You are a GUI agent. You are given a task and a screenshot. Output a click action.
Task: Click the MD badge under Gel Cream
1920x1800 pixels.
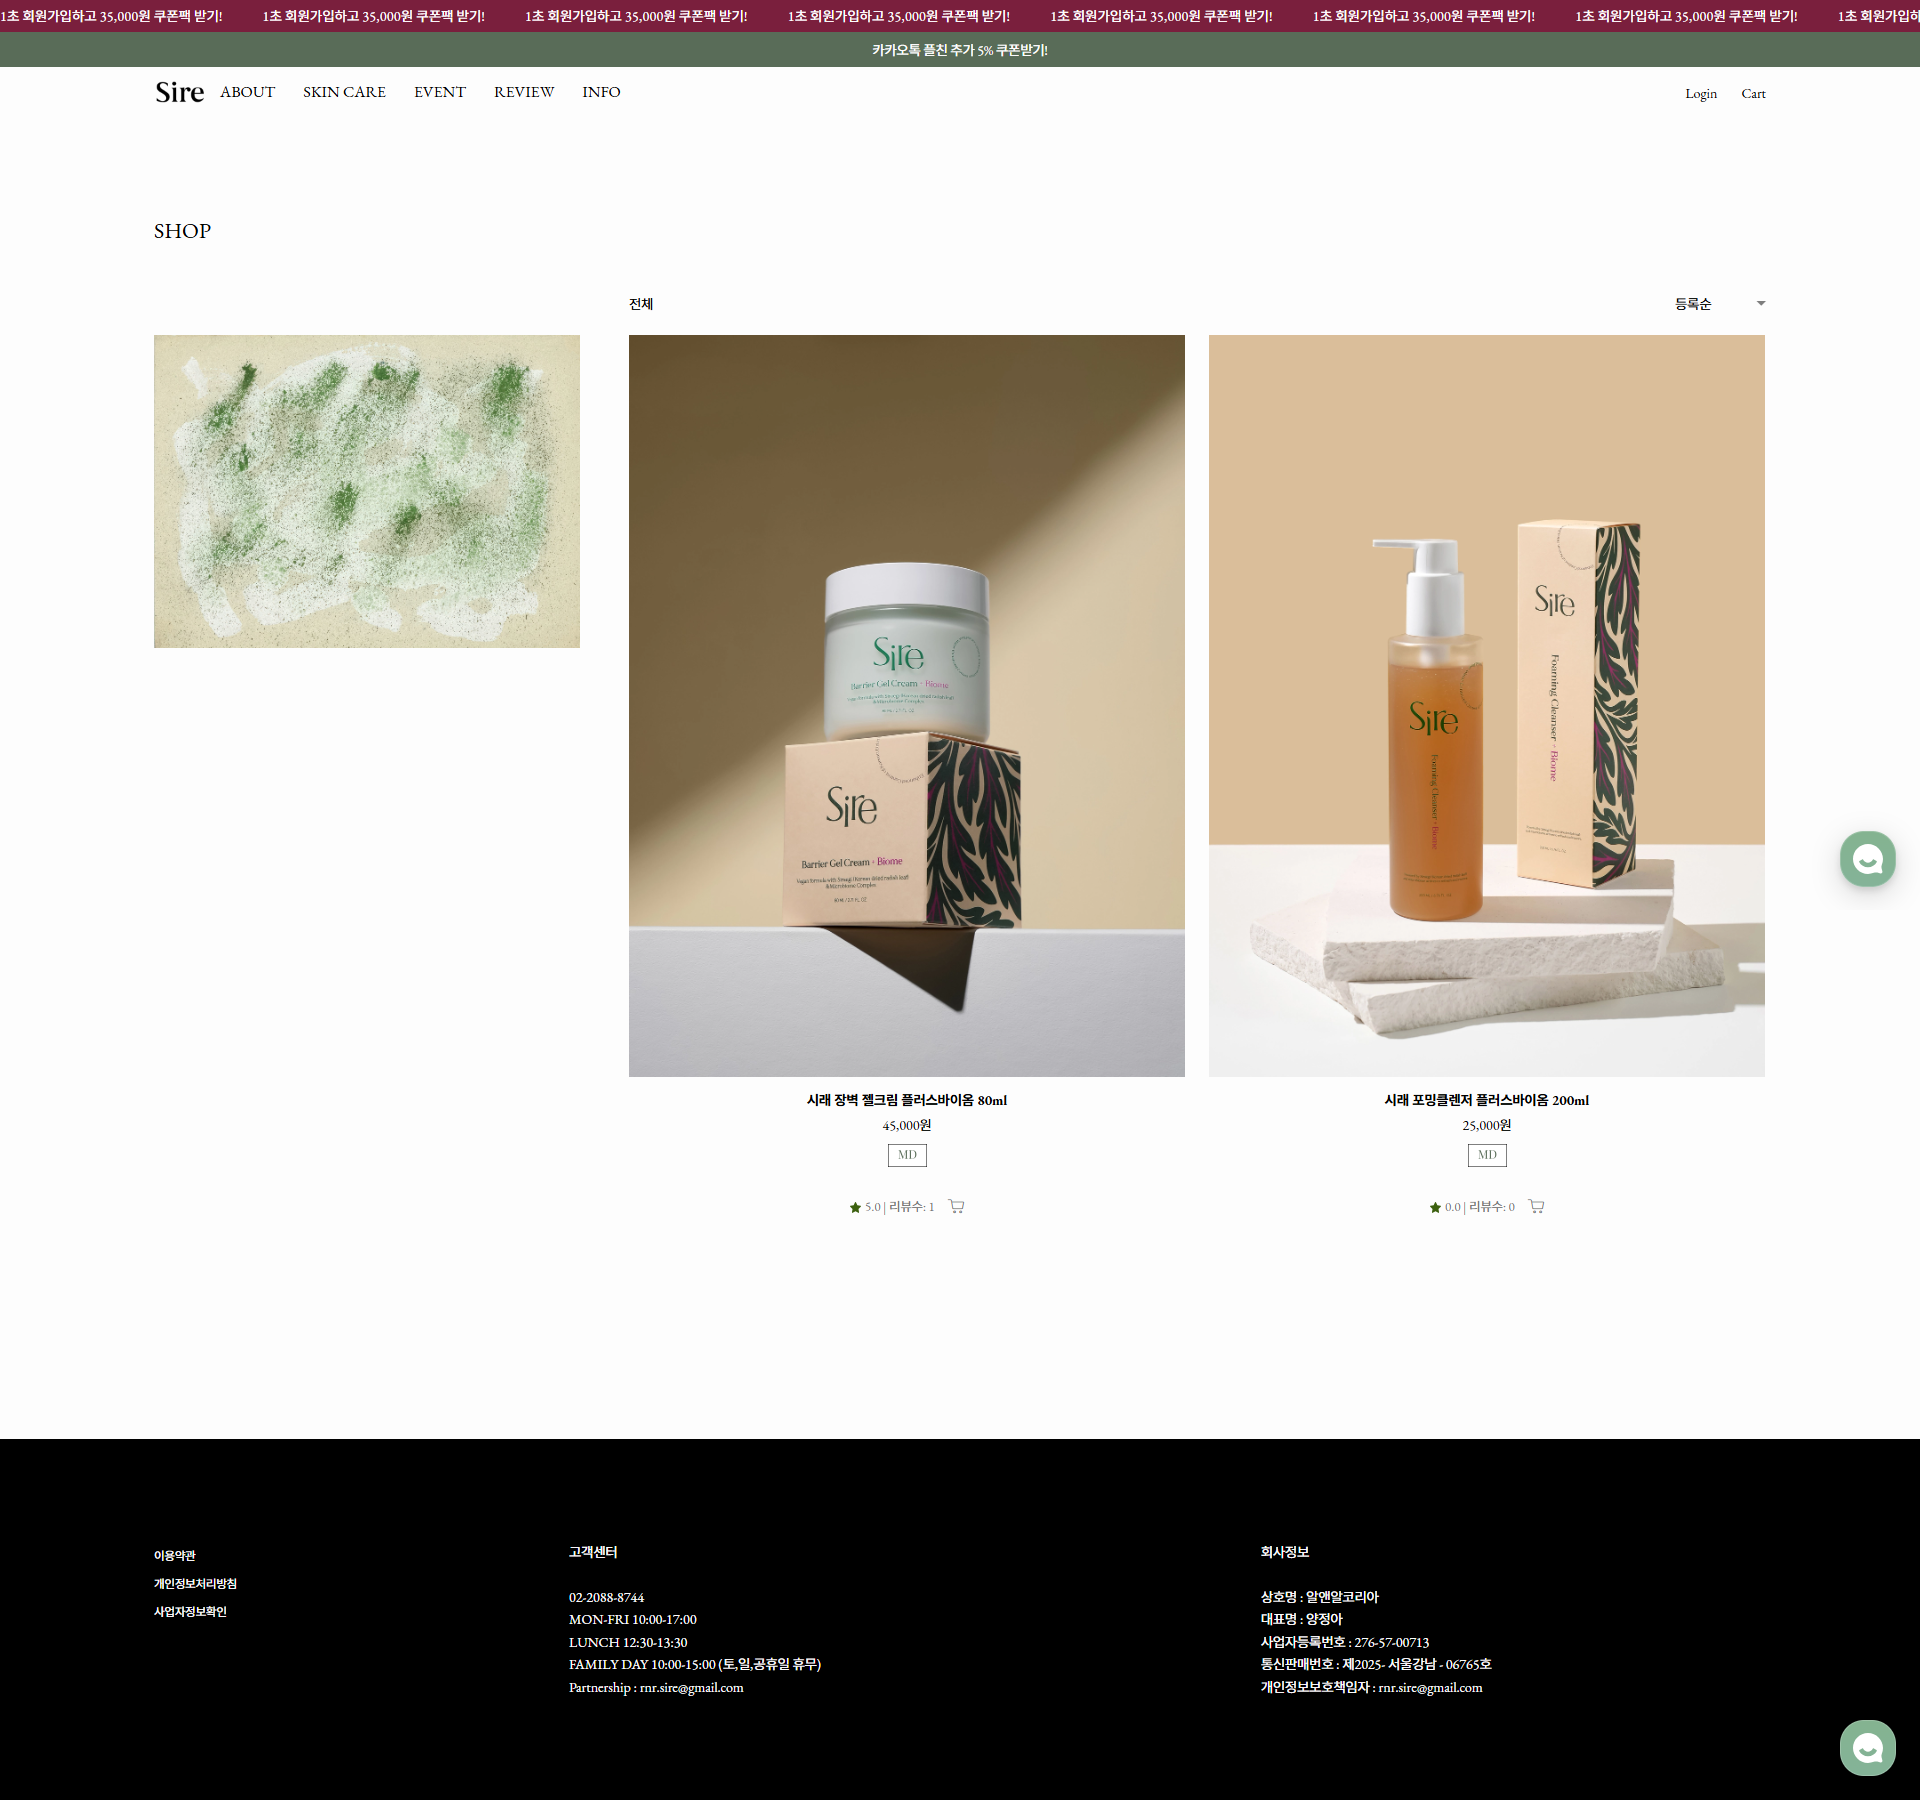pyautogui.click(x=907, y=1155)
